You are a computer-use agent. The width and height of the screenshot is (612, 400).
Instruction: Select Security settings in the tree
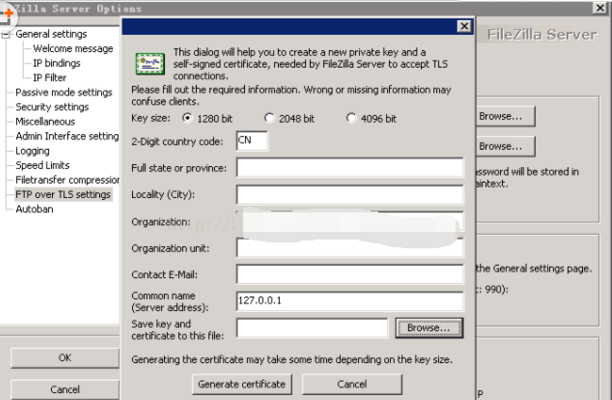[x=52, y=107]
